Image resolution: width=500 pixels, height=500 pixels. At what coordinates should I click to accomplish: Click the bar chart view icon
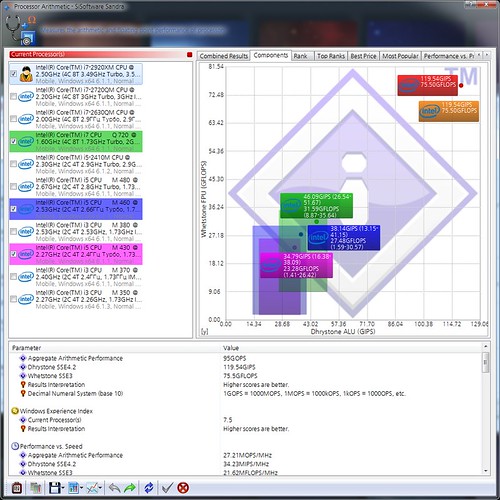point(73,488)
